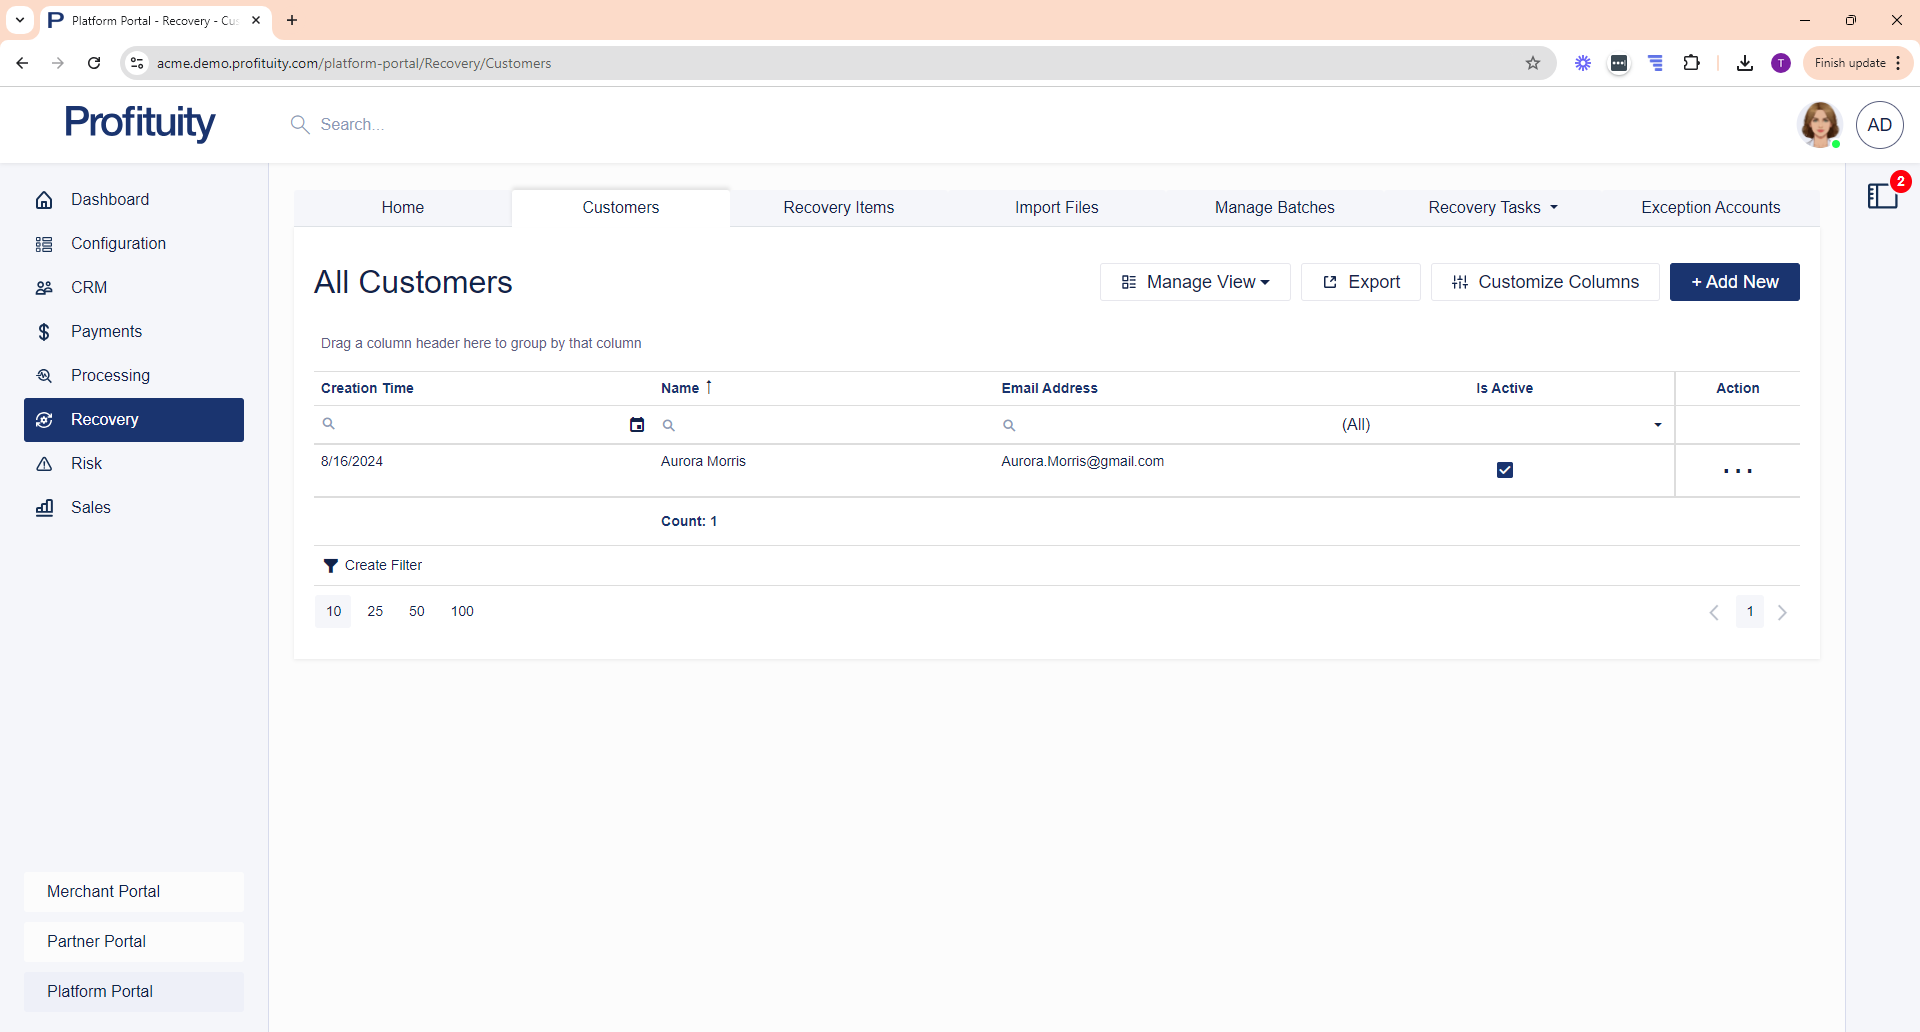Click the user avatar photo in header
This screenshot has height=1032, width=1920.
click(1819, 125)
